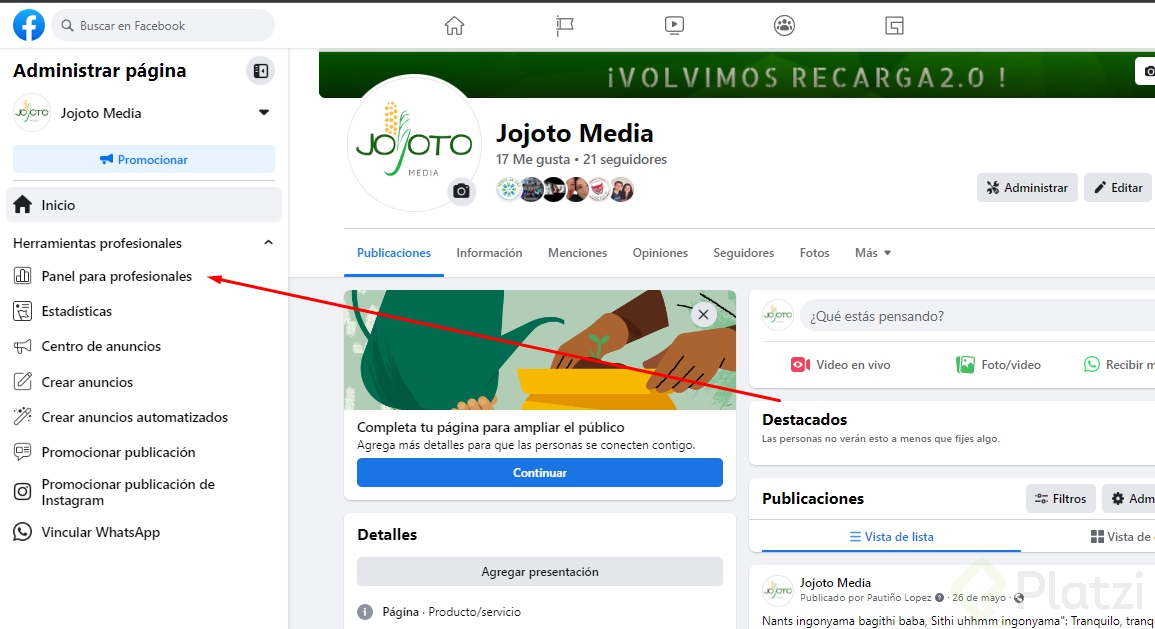Switch to the Publicaciones tab

pos(394,253)
